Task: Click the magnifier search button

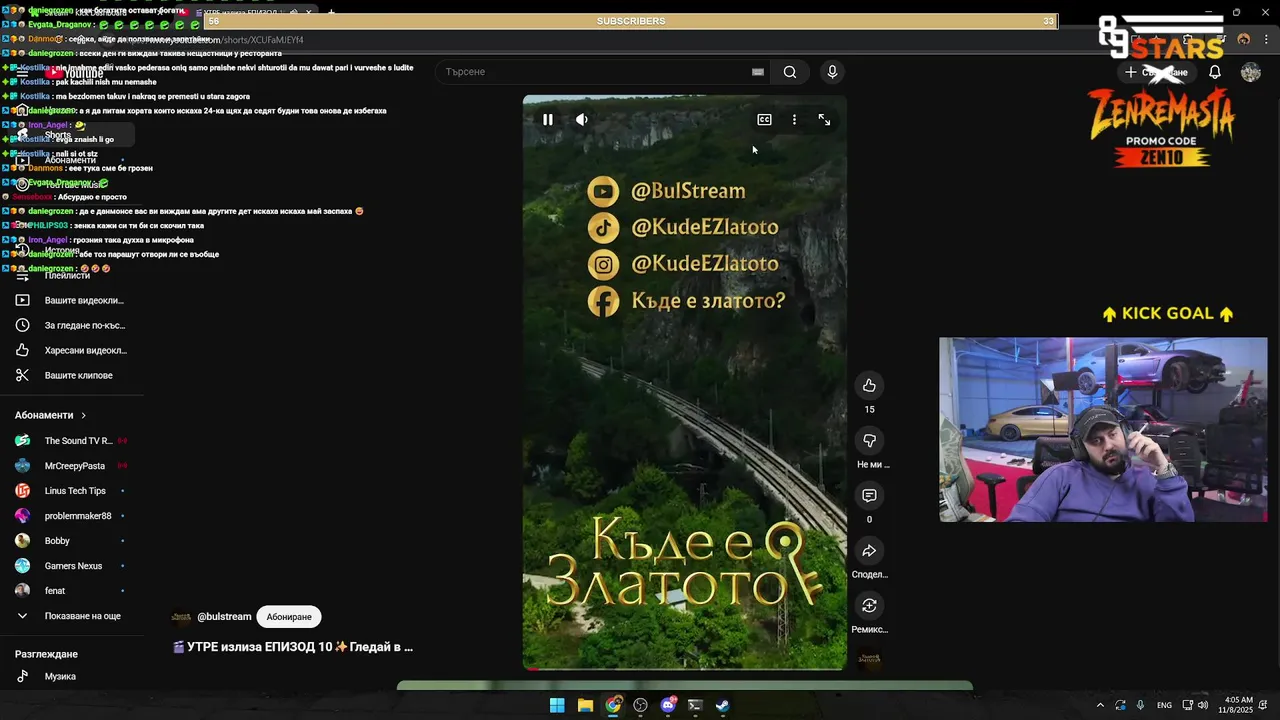Action: click(x=790, y=72)
